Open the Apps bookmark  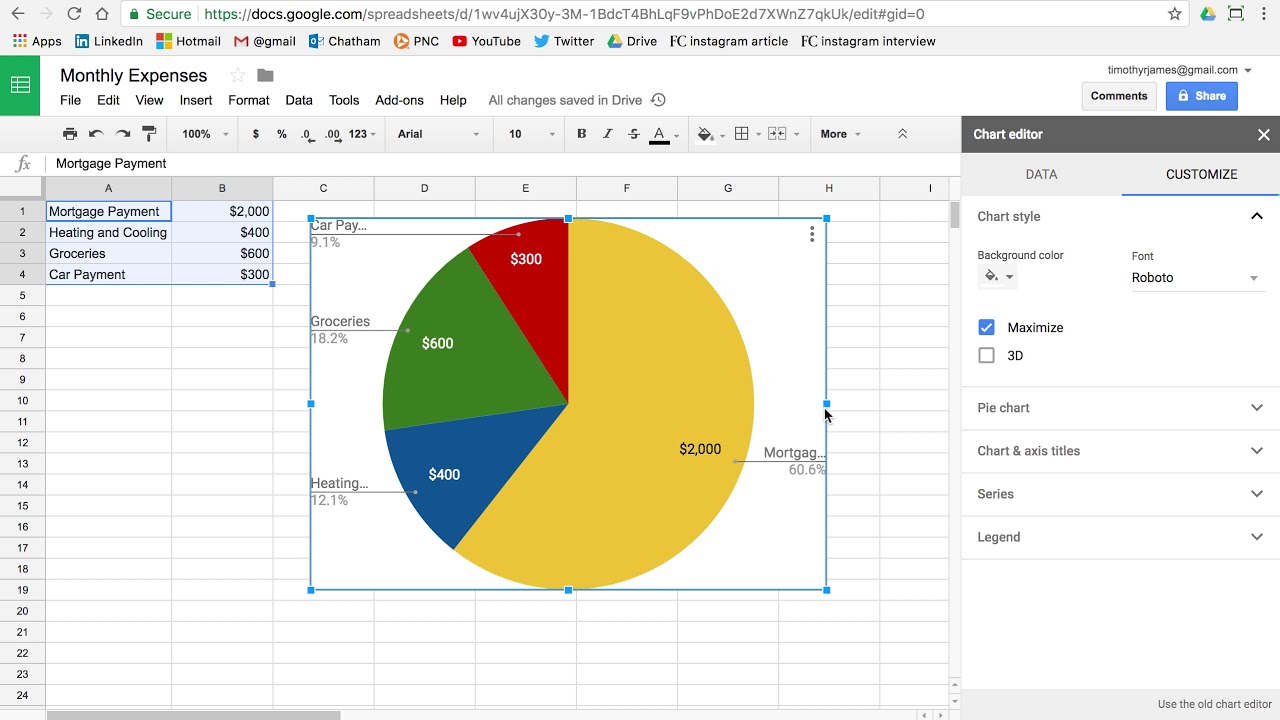pos(37,41)
